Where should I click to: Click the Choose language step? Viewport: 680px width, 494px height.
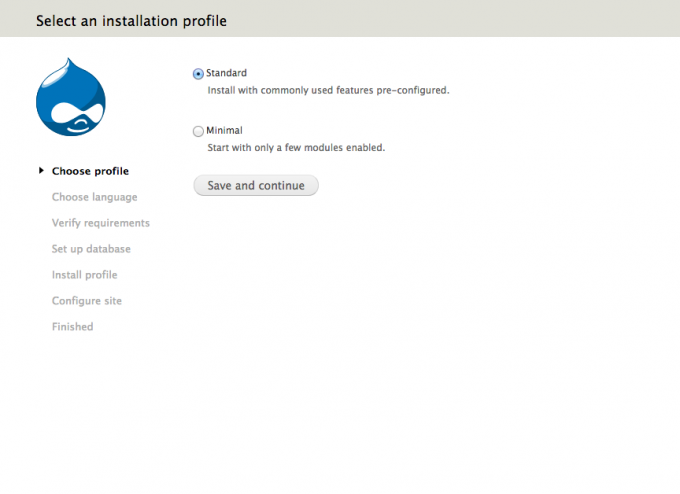tap(94, 197)
